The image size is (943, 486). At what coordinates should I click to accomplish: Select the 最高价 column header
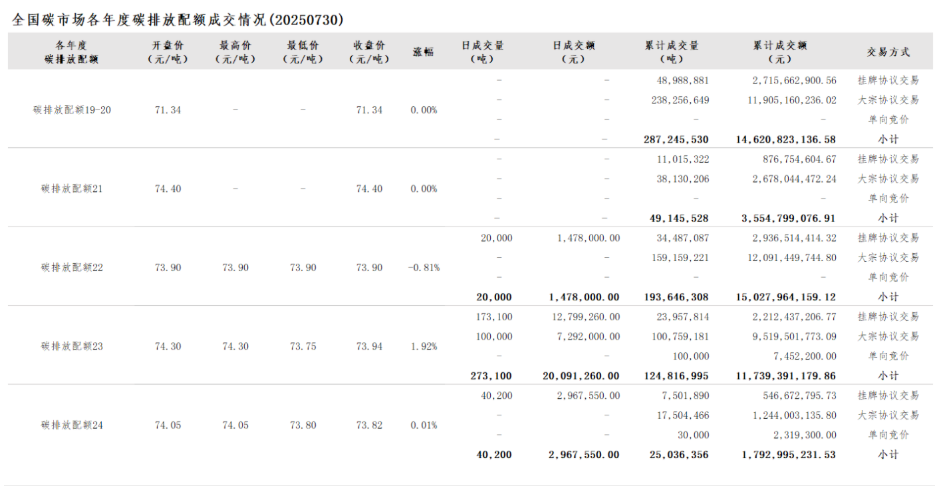(235, 52)
